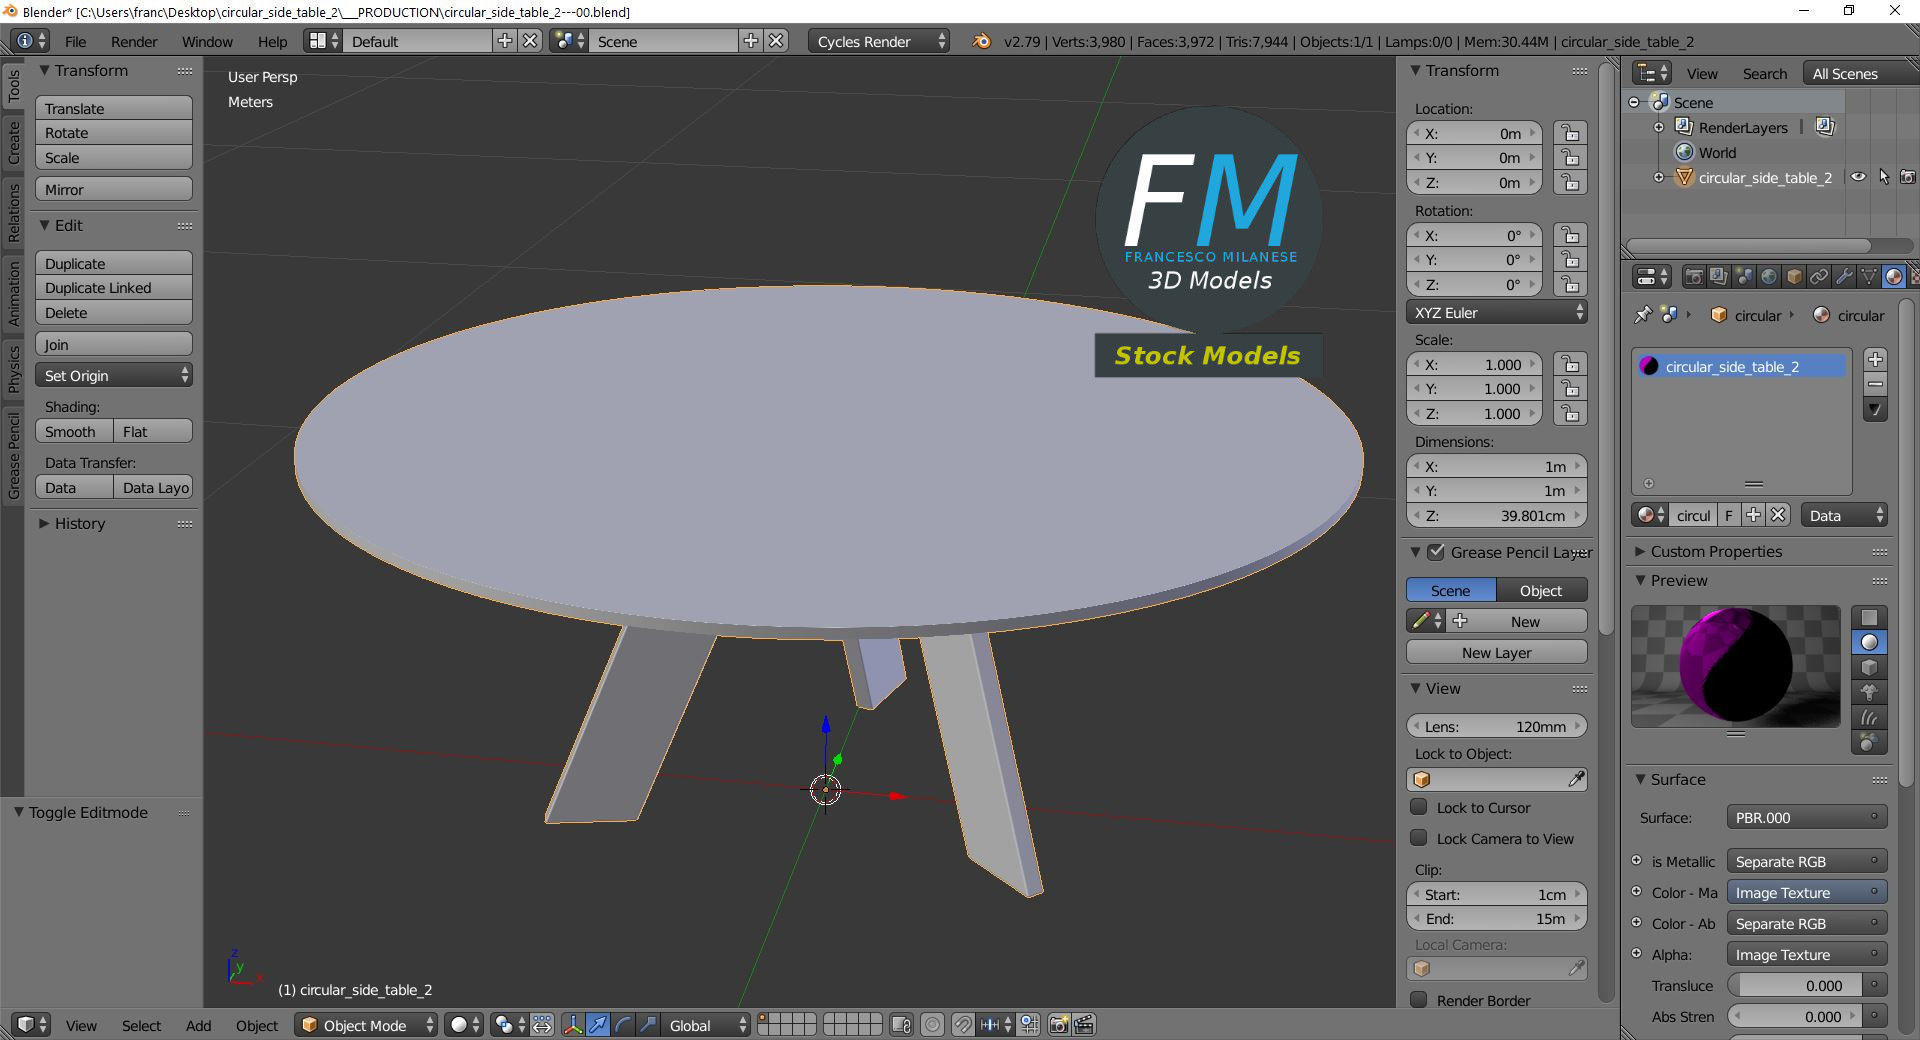Click the Mirror button
The image size is (1920, 1040).
point(114,189)
